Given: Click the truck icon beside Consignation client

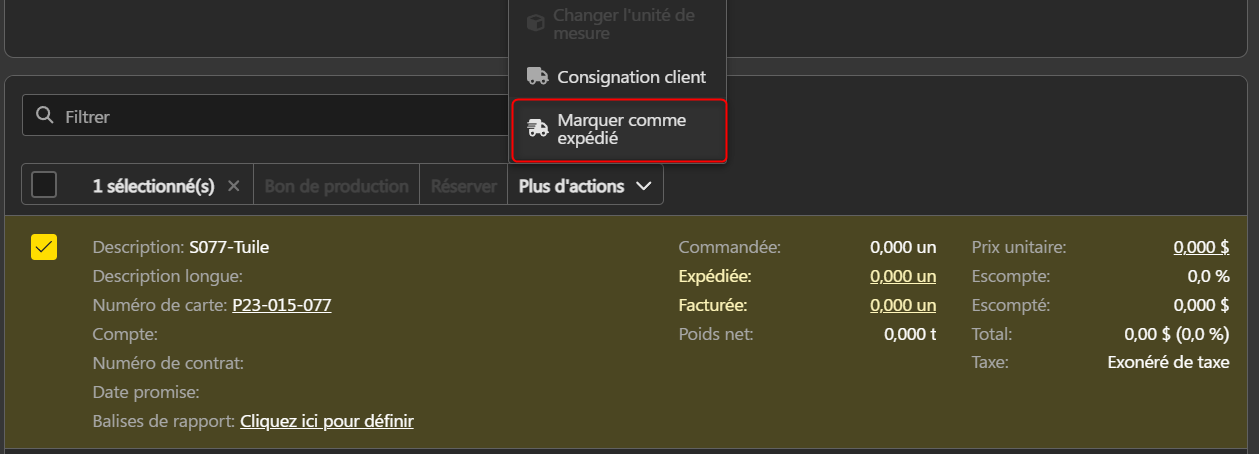Looking at the screenshot, I should click(x=538, y=76).
